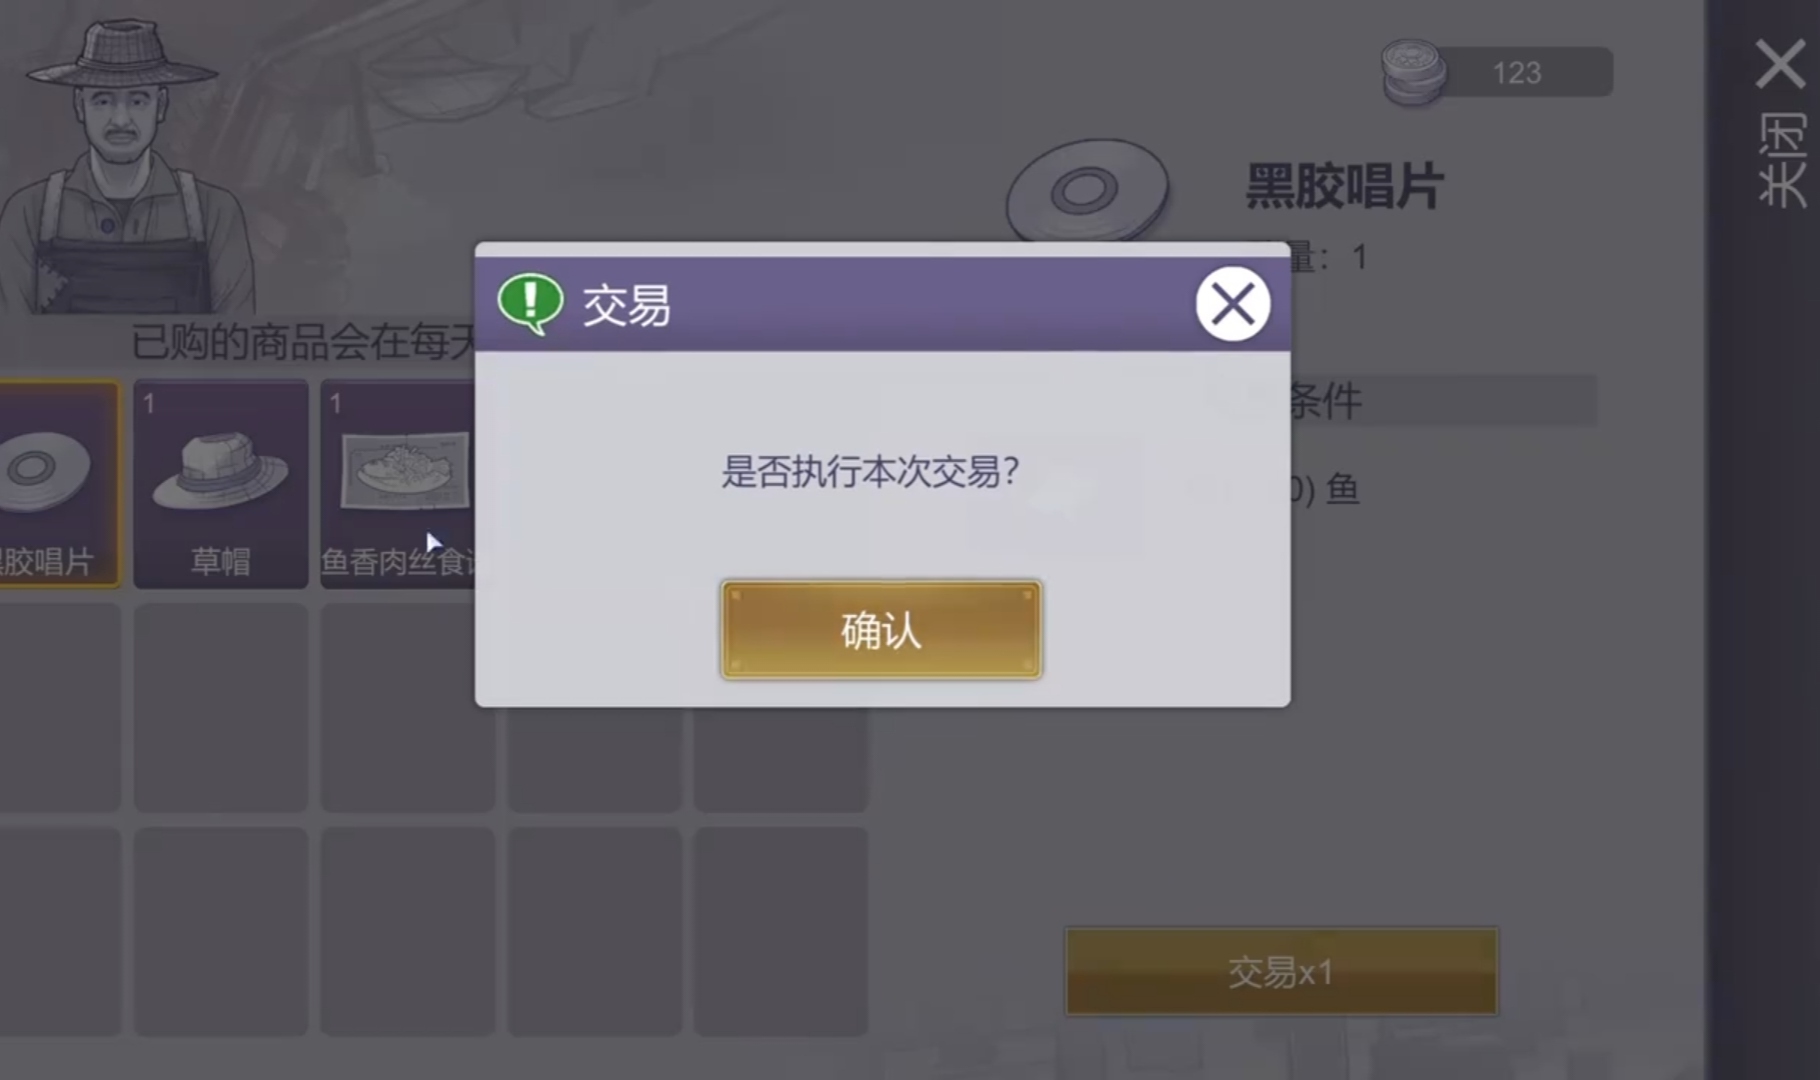
Task: Click the 是否执行本次交易 message text
Action: tap(870, 471)
